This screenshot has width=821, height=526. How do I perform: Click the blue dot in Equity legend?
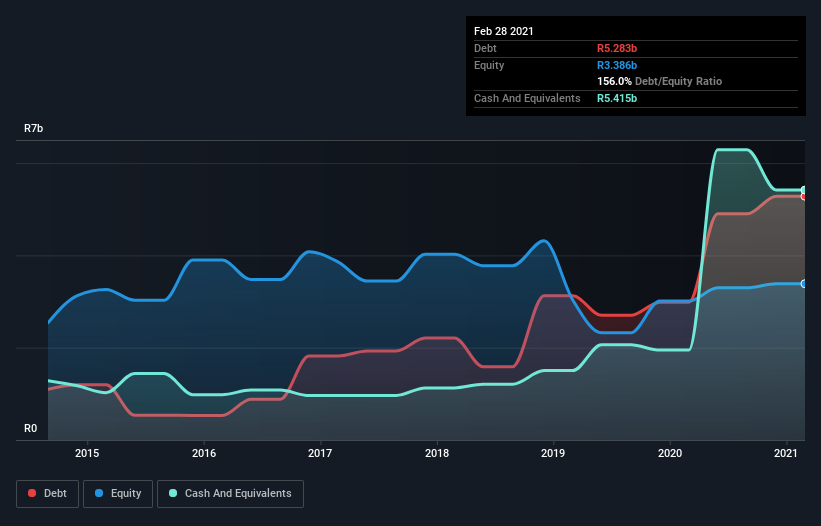click(x=99, y=493)
